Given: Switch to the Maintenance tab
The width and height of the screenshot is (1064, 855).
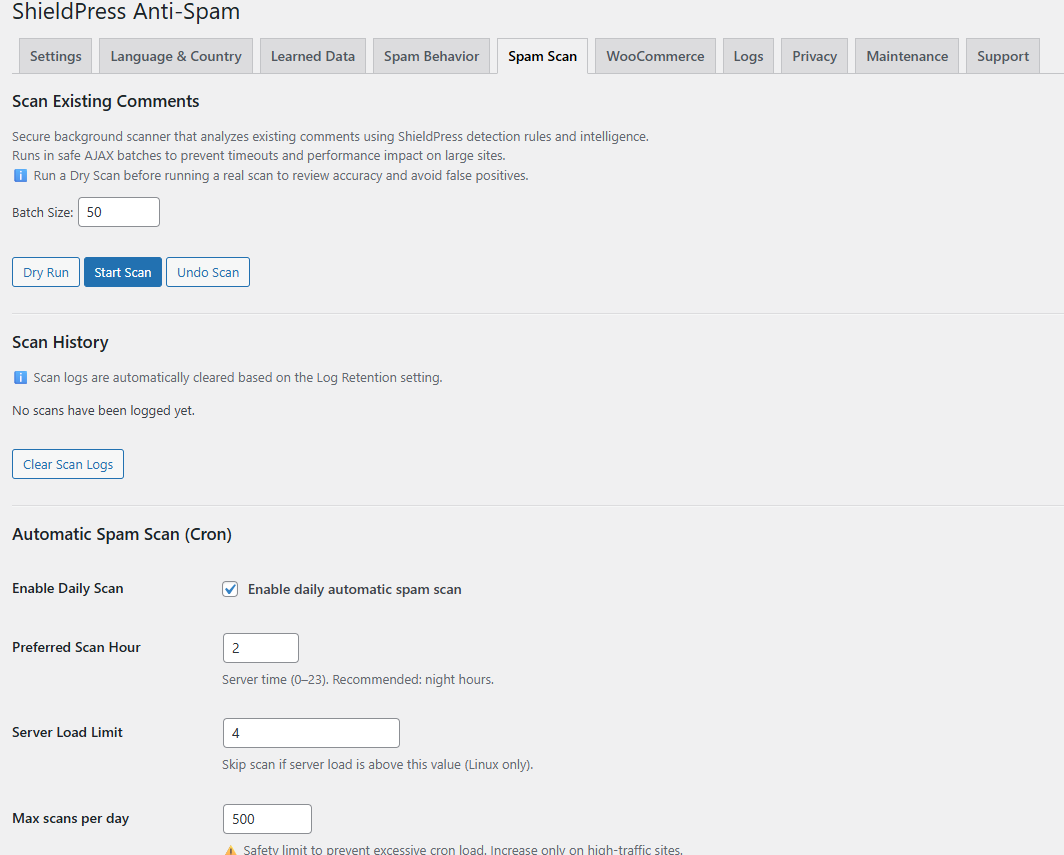Looking at the screenshot, I should (907, 56).
